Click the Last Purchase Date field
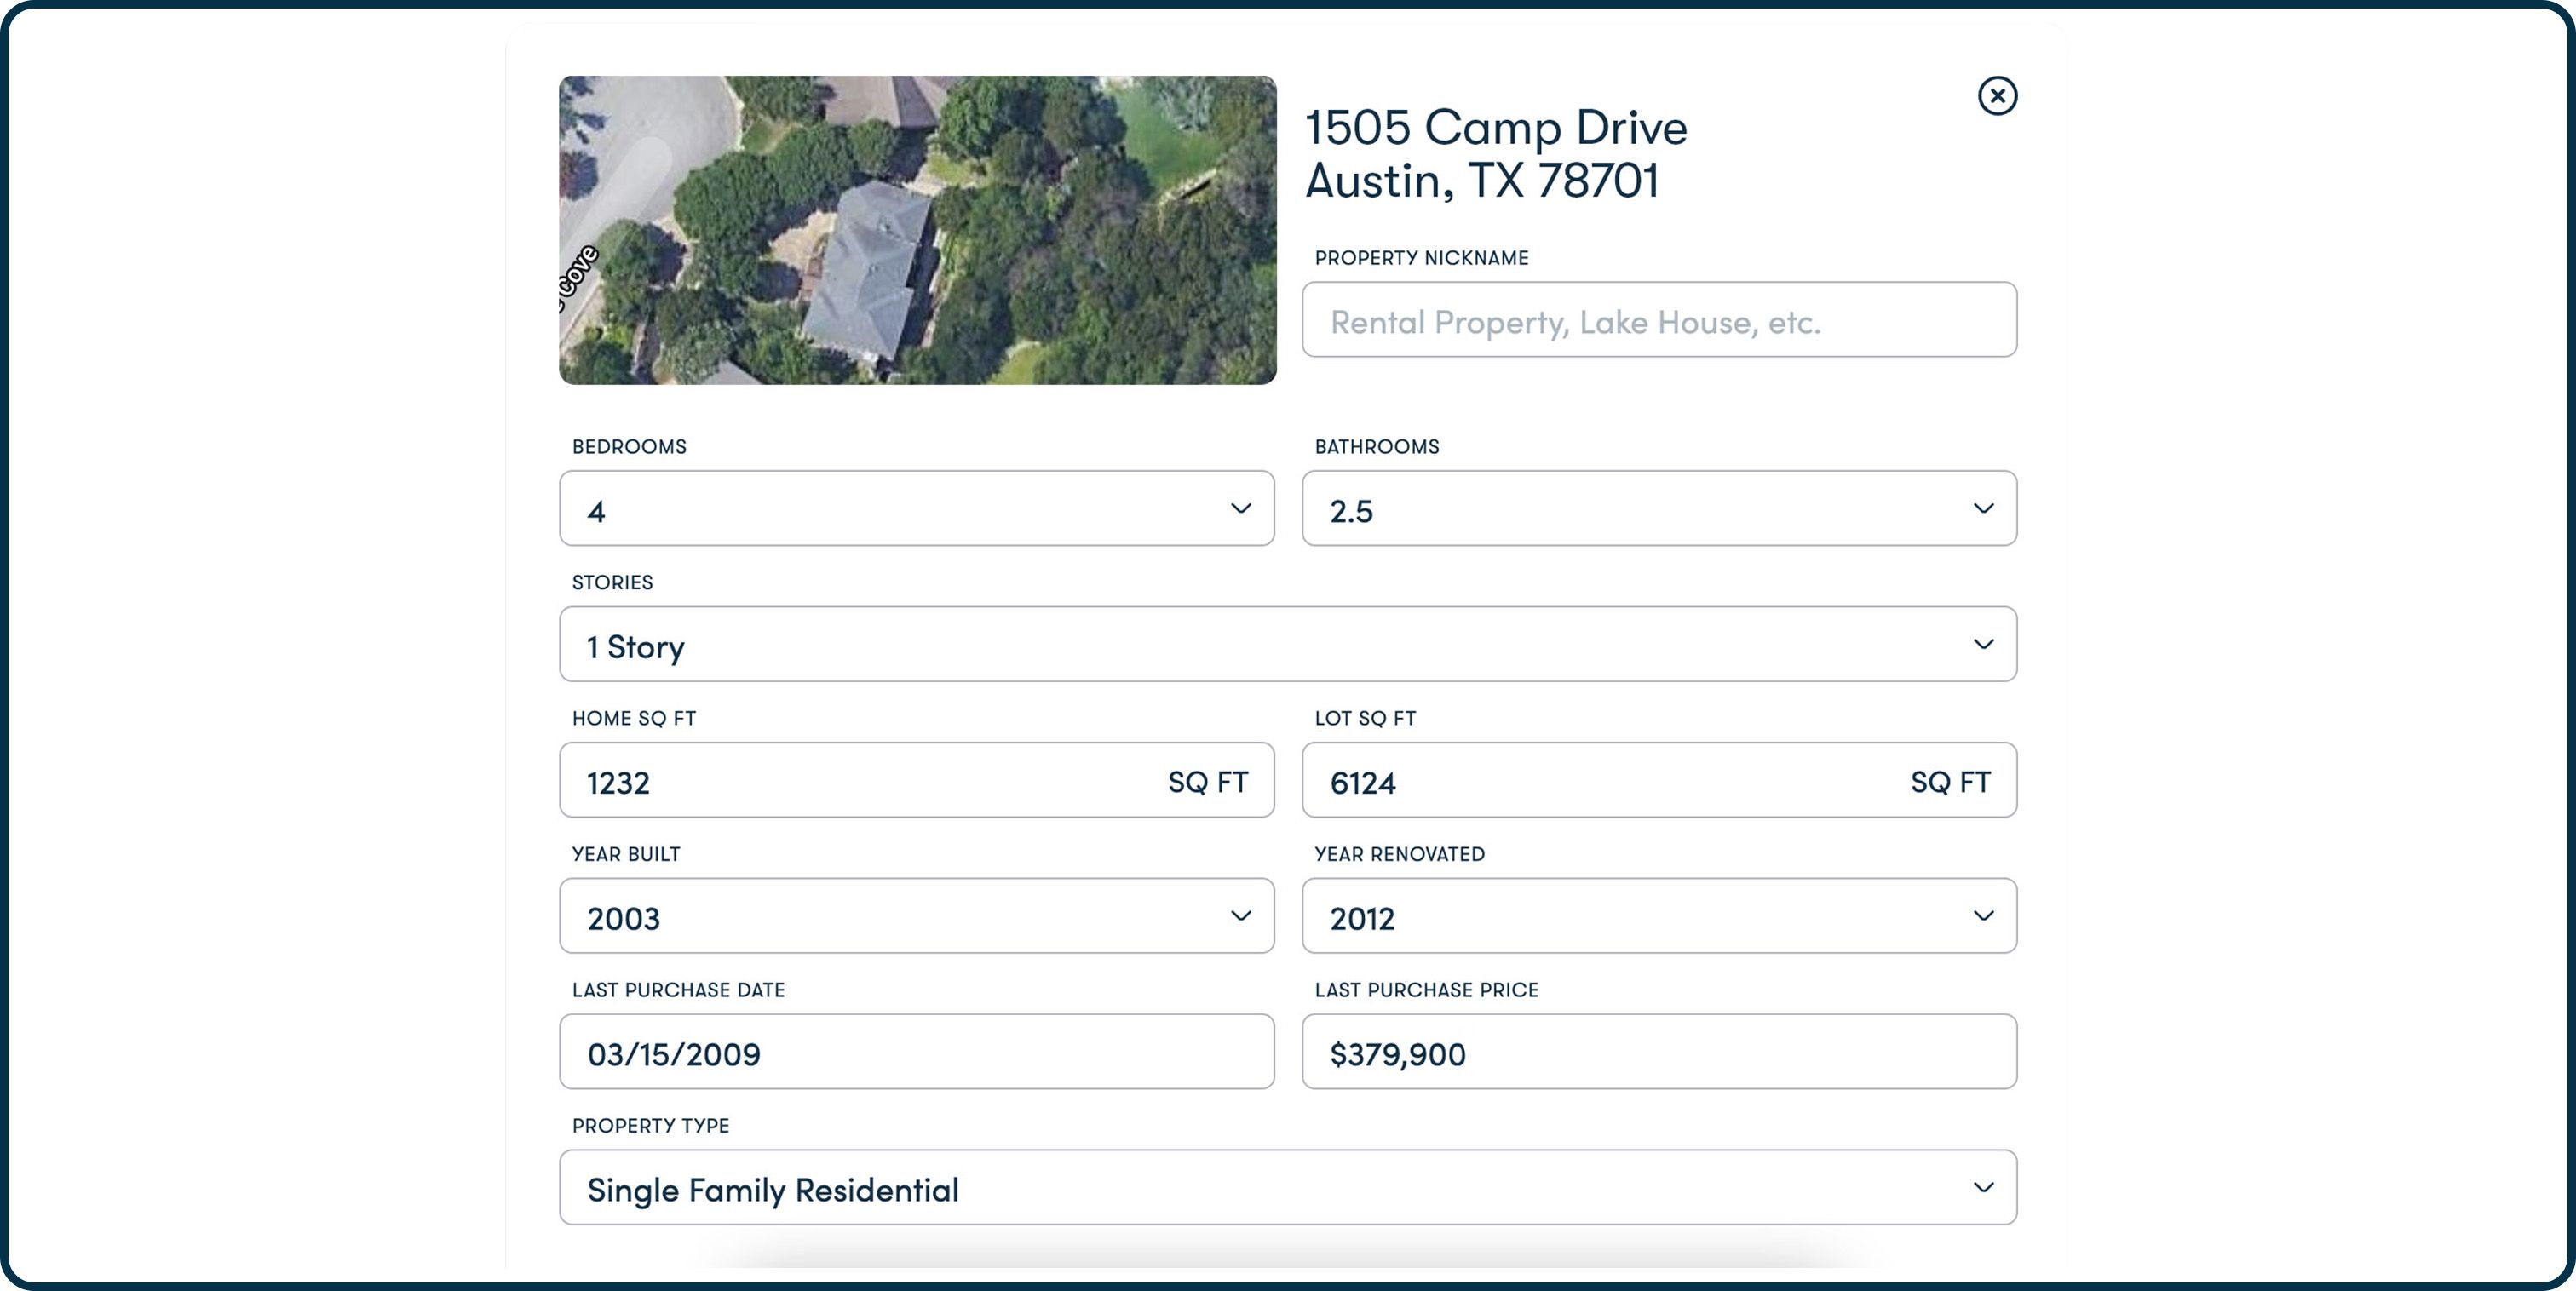Viewport: 2576px width, 1291px height. click(916, 1052)
